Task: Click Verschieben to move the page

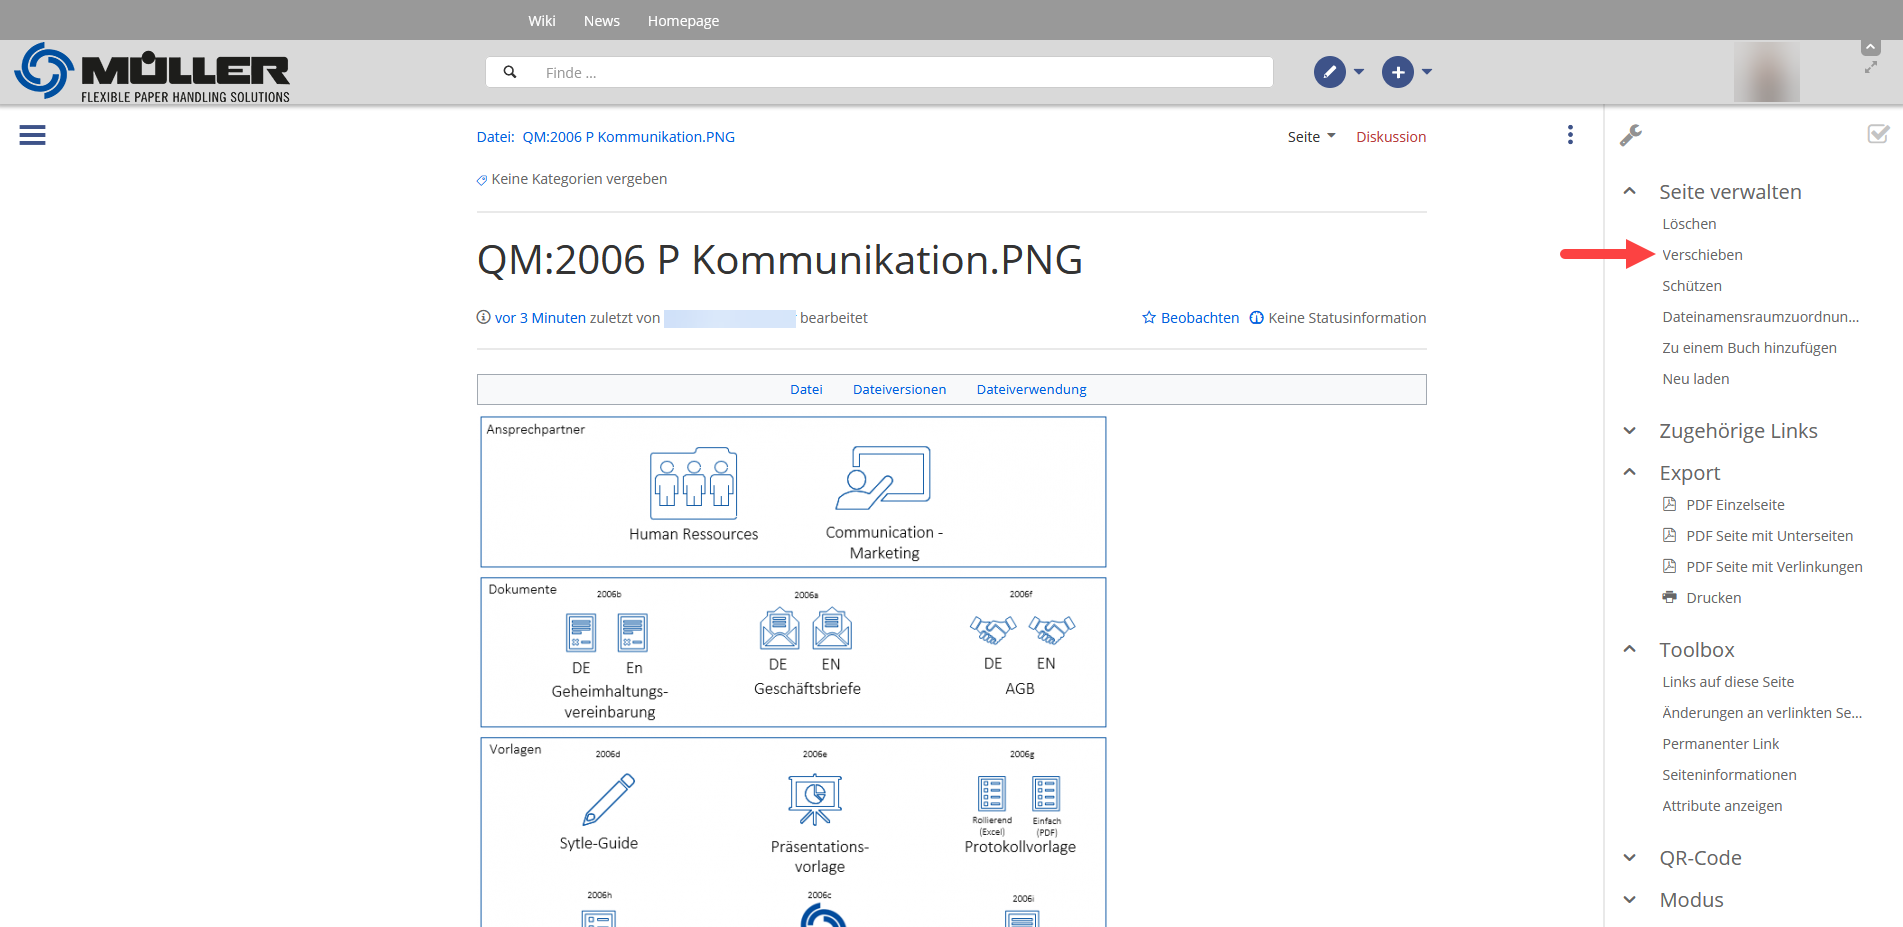Action: pyautogui.click(x=1702, y=255)
